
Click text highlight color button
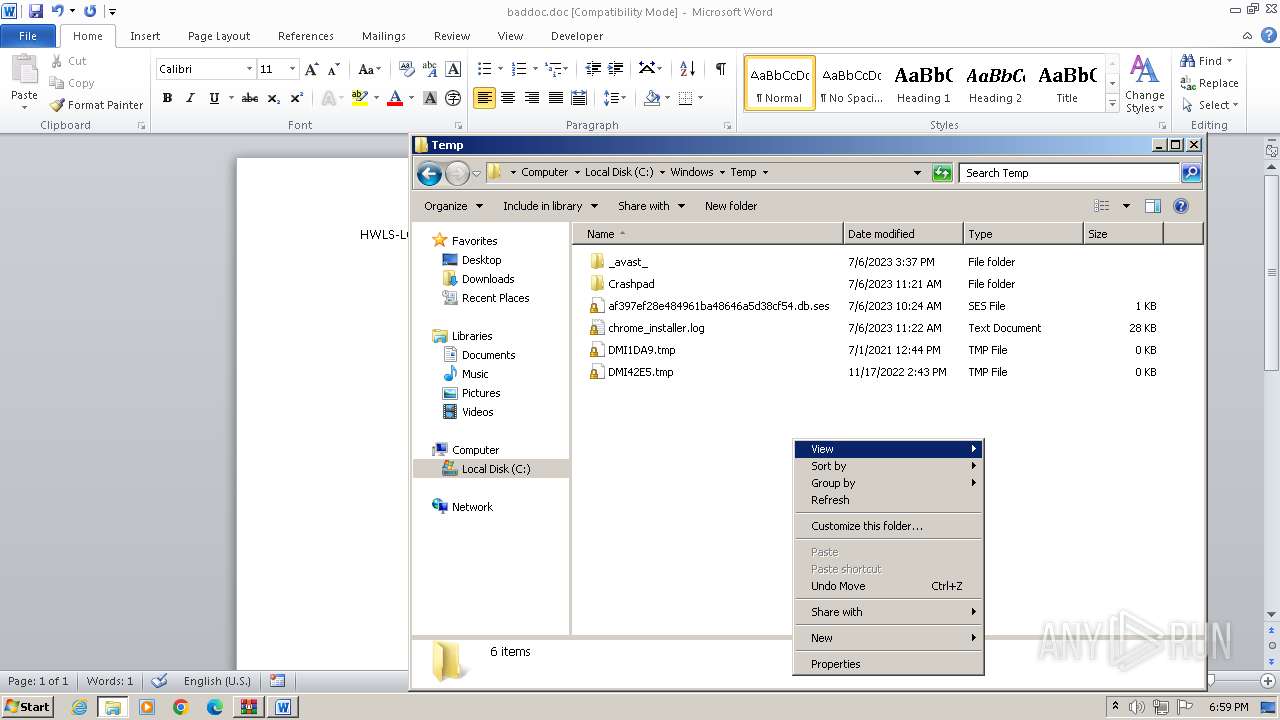360,98
